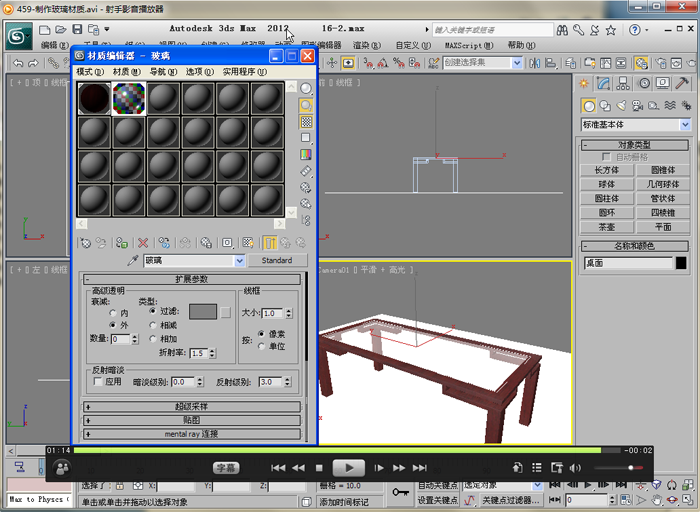Open the Standard Primitives dropdown
Screen dimensions: 700x512
[x=685, y=125]
